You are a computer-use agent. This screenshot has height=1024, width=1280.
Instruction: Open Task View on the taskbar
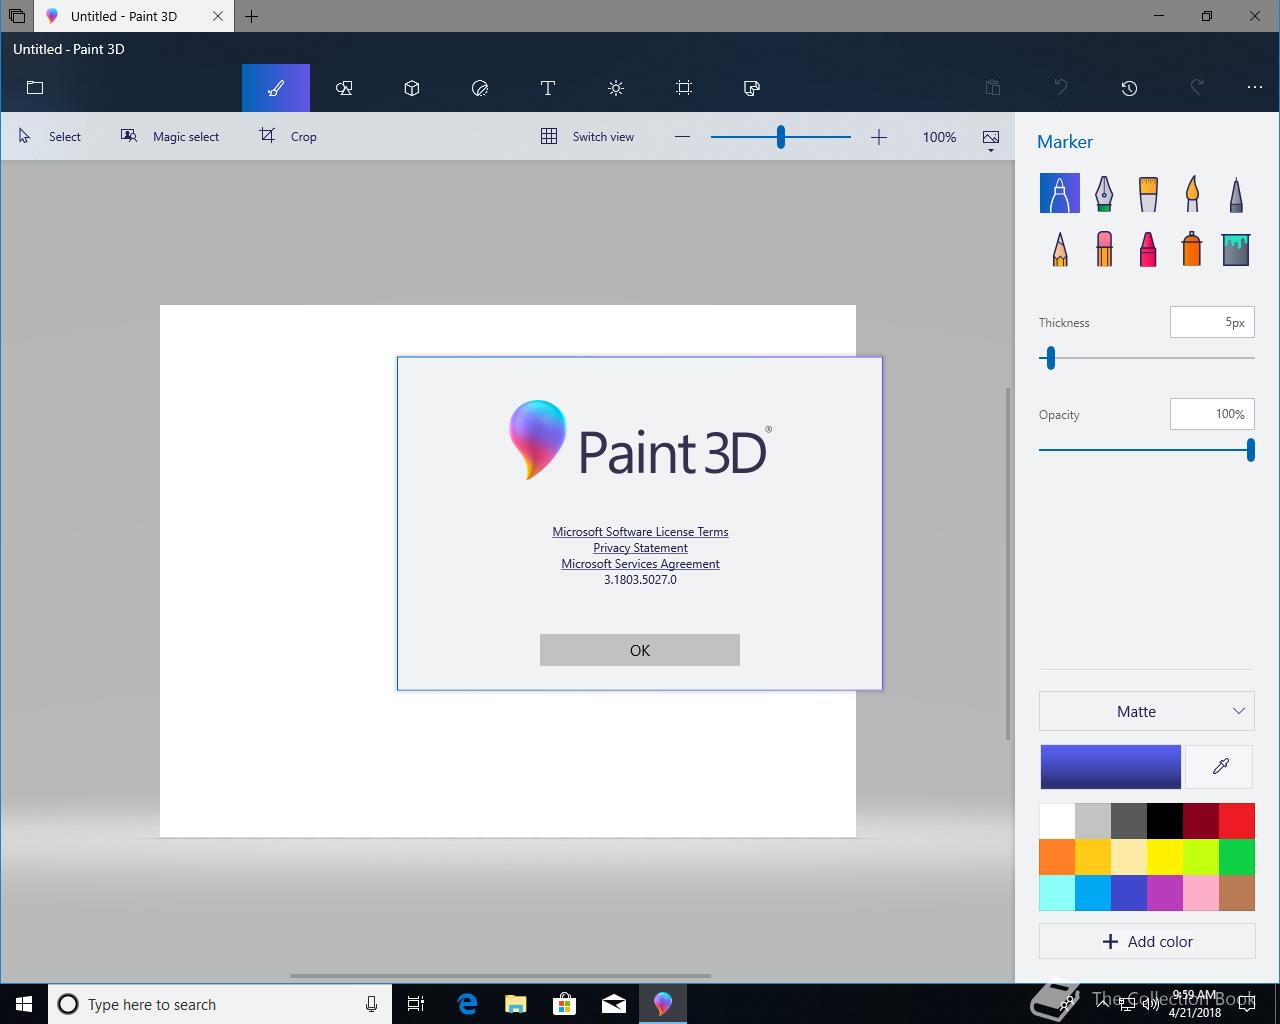coord(416,1004)
